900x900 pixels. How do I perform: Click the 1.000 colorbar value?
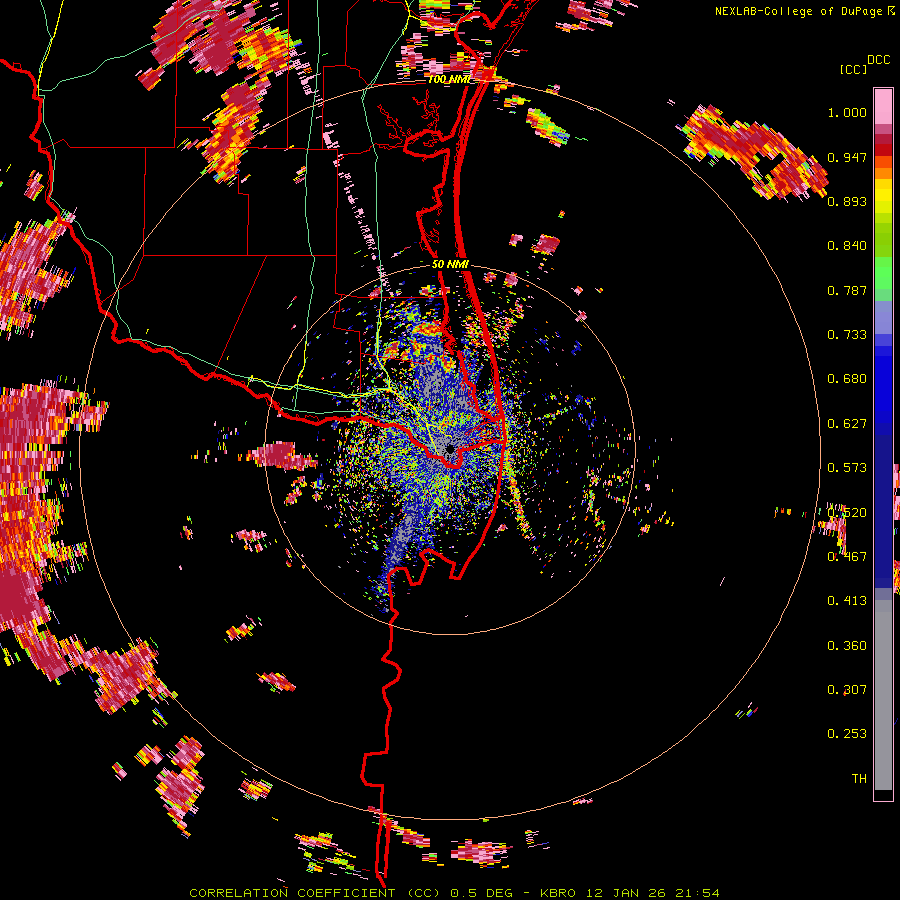[x=847, y=112]
